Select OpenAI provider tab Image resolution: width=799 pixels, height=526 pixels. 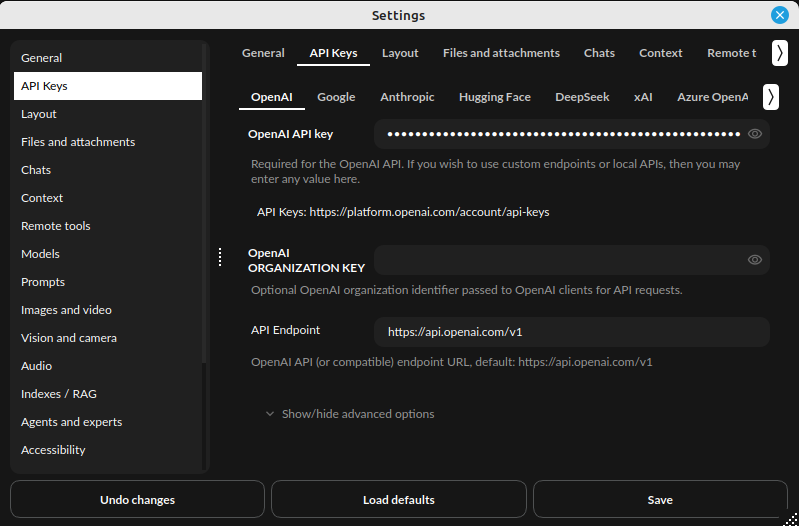click(272, 97)
